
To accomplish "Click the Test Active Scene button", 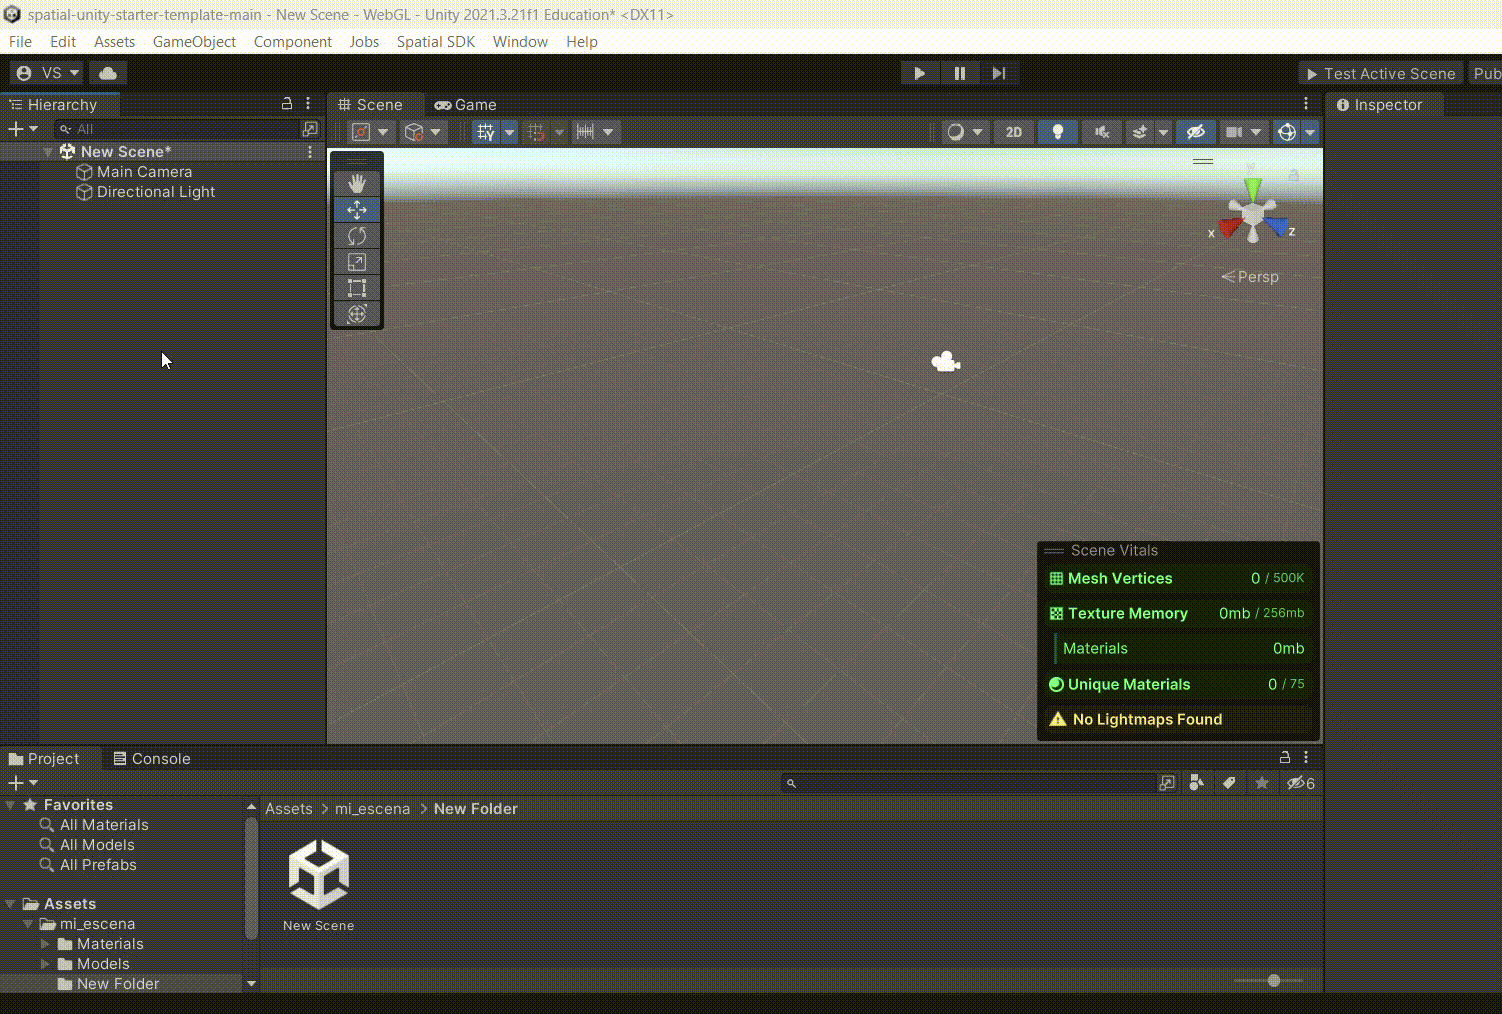I will pos(1380,74).
